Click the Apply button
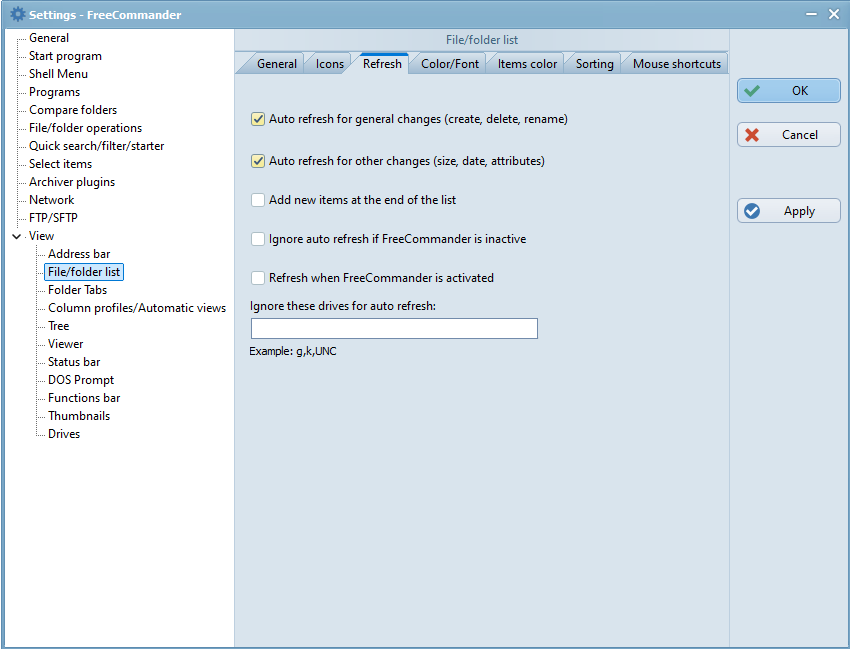The width and height of the screenshot is (850, 649). (x=789, y=210)
